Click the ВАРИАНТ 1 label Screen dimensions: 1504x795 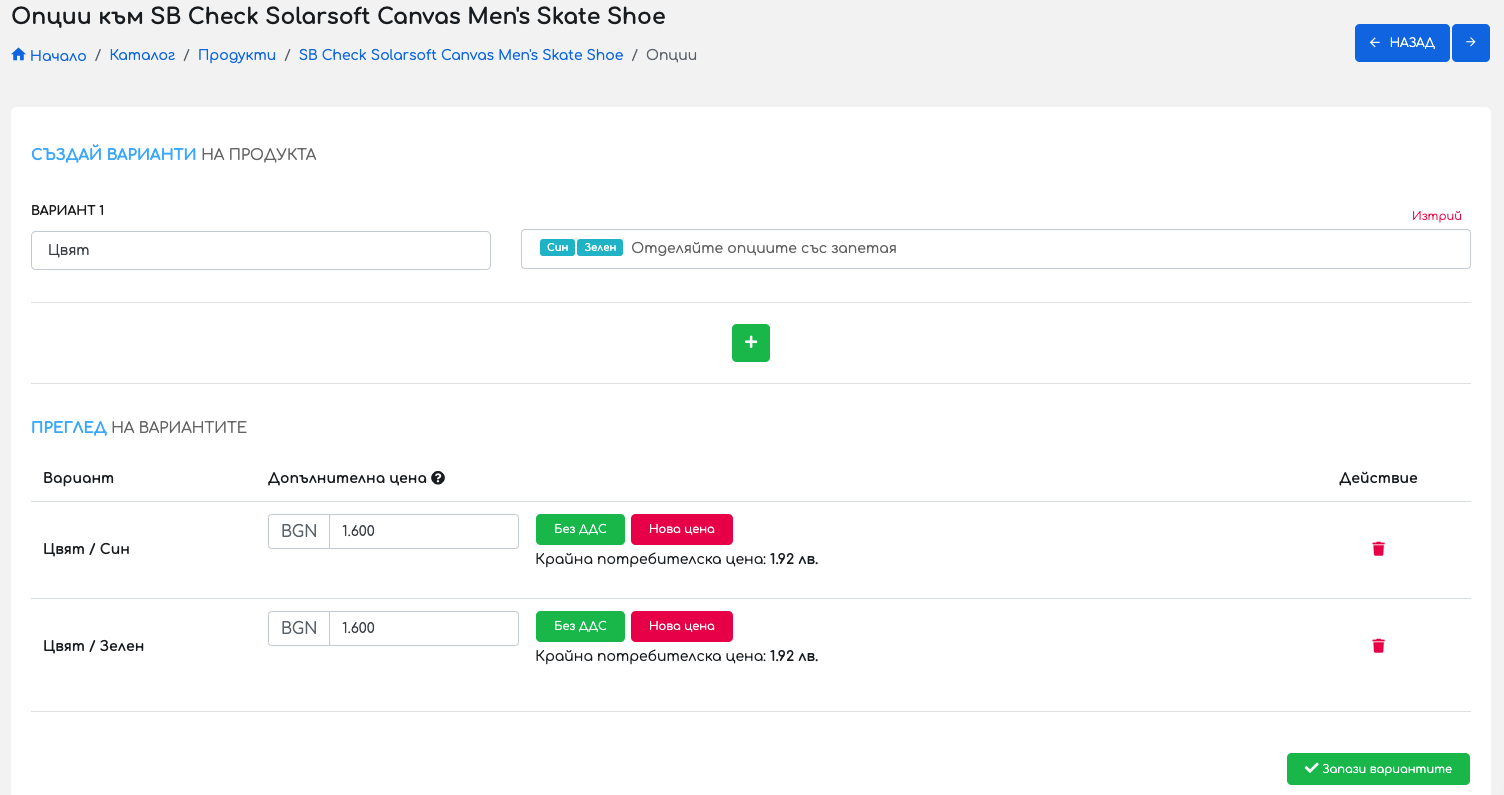[68, 210]
